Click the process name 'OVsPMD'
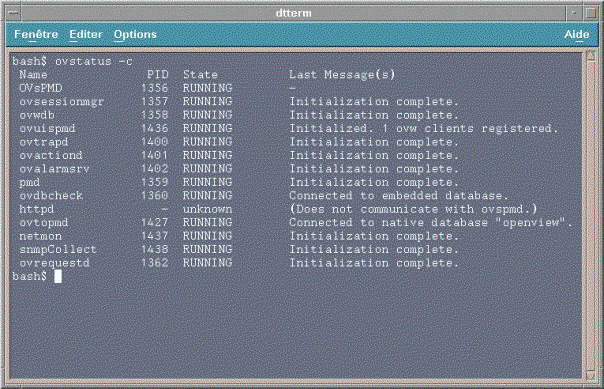The height and width of the screenshot is (389, 604). point(40,88)
